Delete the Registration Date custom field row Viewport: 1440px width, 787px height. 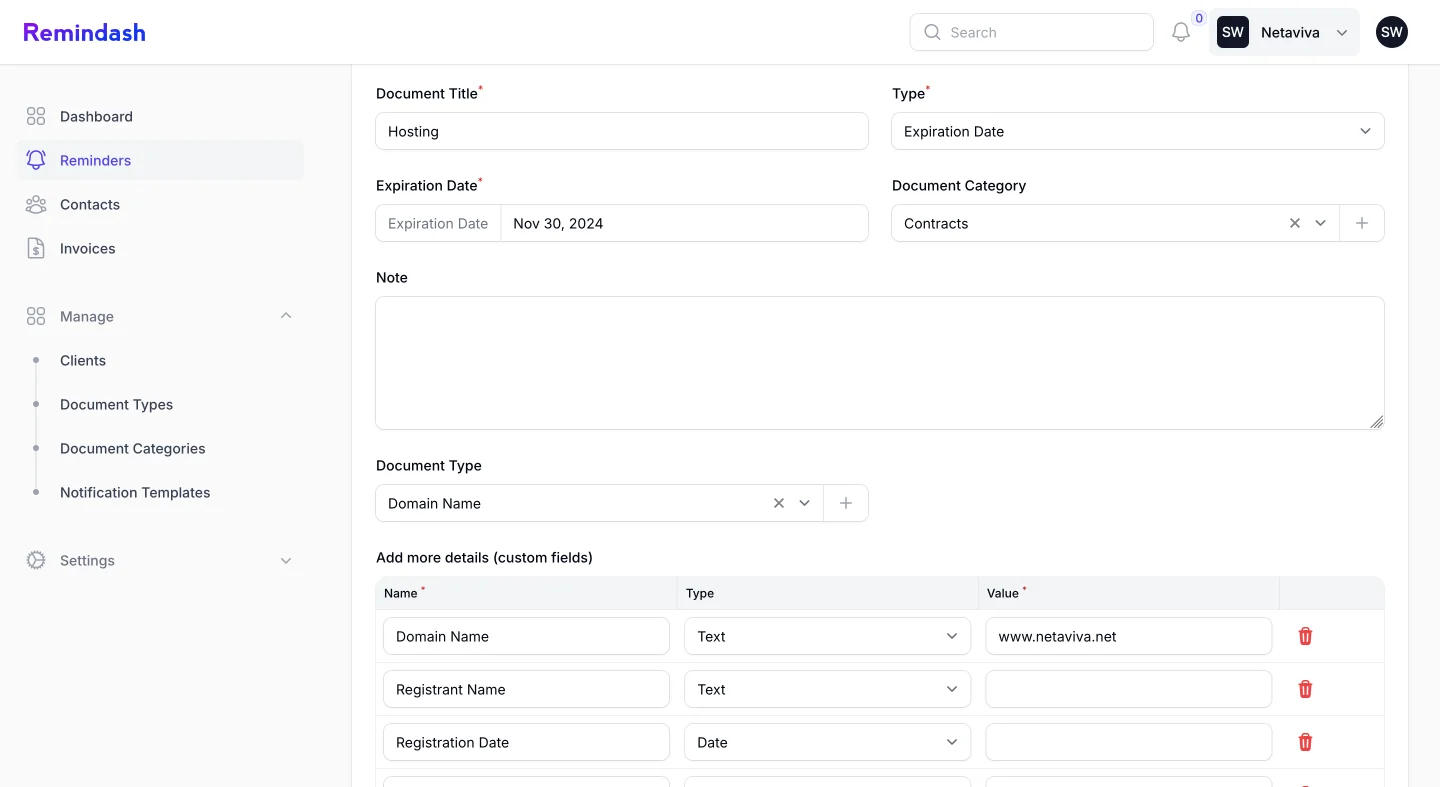pyautogui.click(x=1305, y=742)
